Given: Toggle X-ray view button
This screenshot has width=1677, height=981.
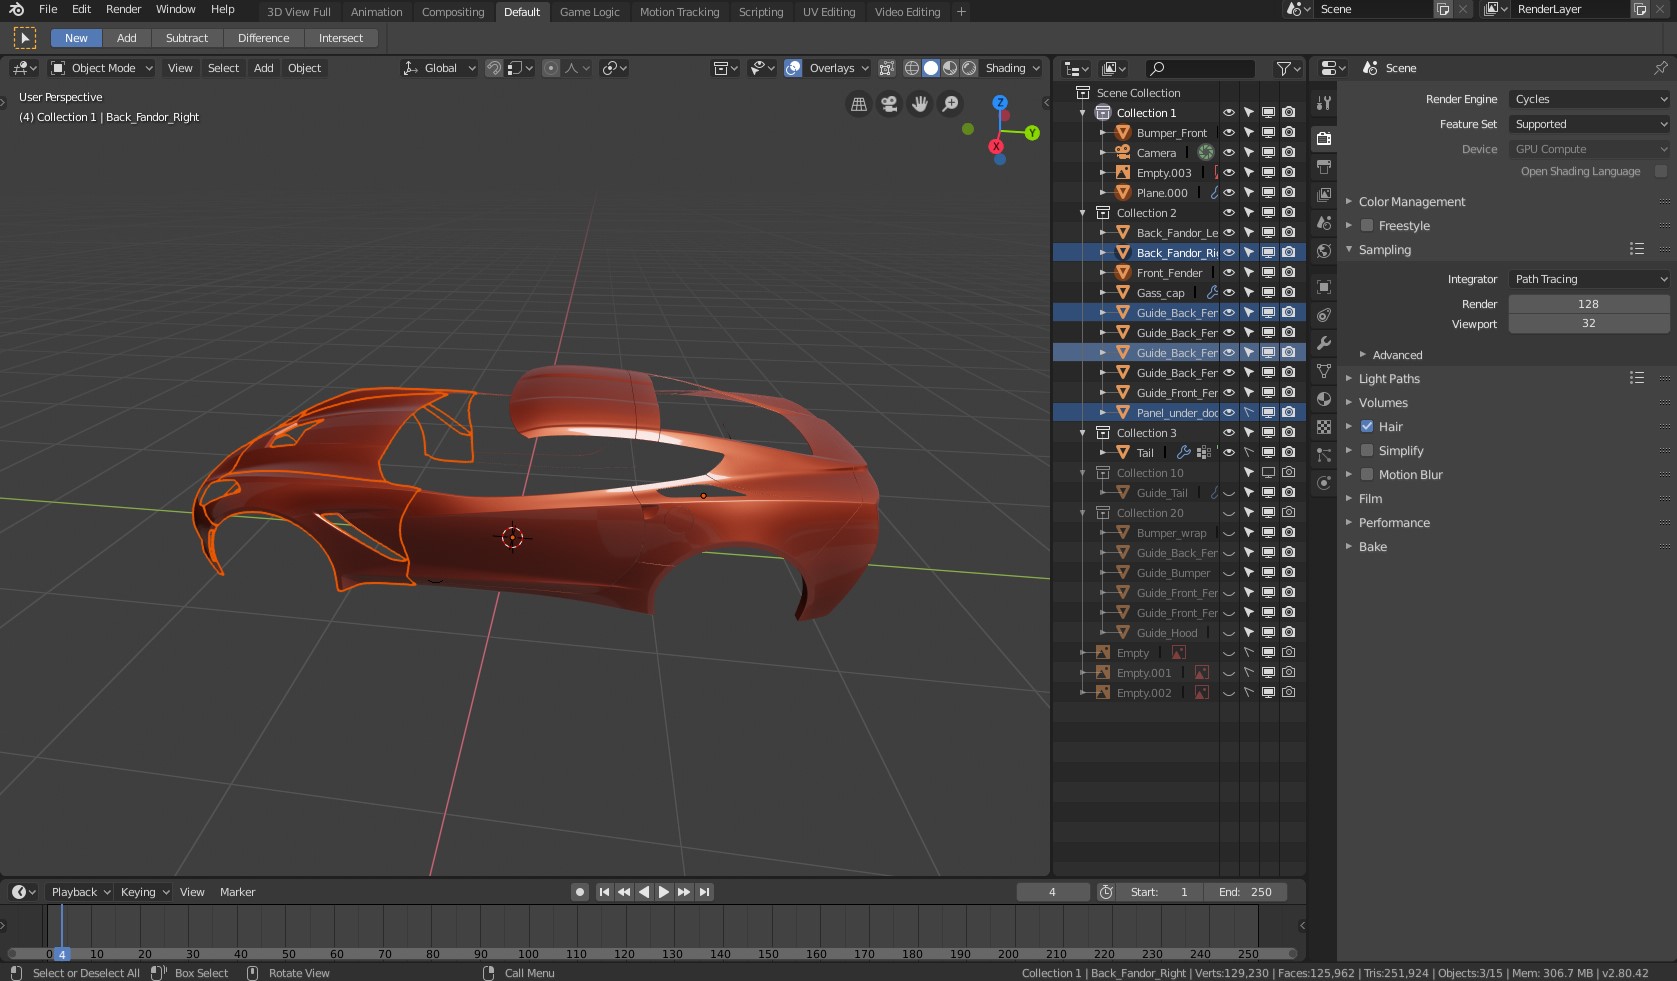Looking at the screenshot, I should 887,68.
